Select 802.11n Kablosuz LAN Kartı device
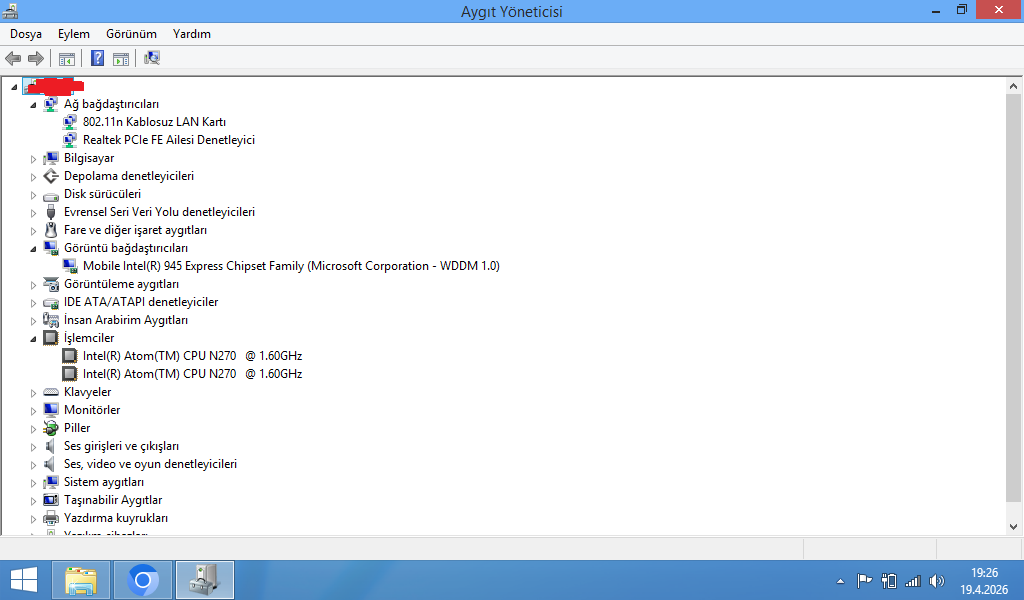The width and height of the screenshot is (1024, 600). (x=154, y=122)
